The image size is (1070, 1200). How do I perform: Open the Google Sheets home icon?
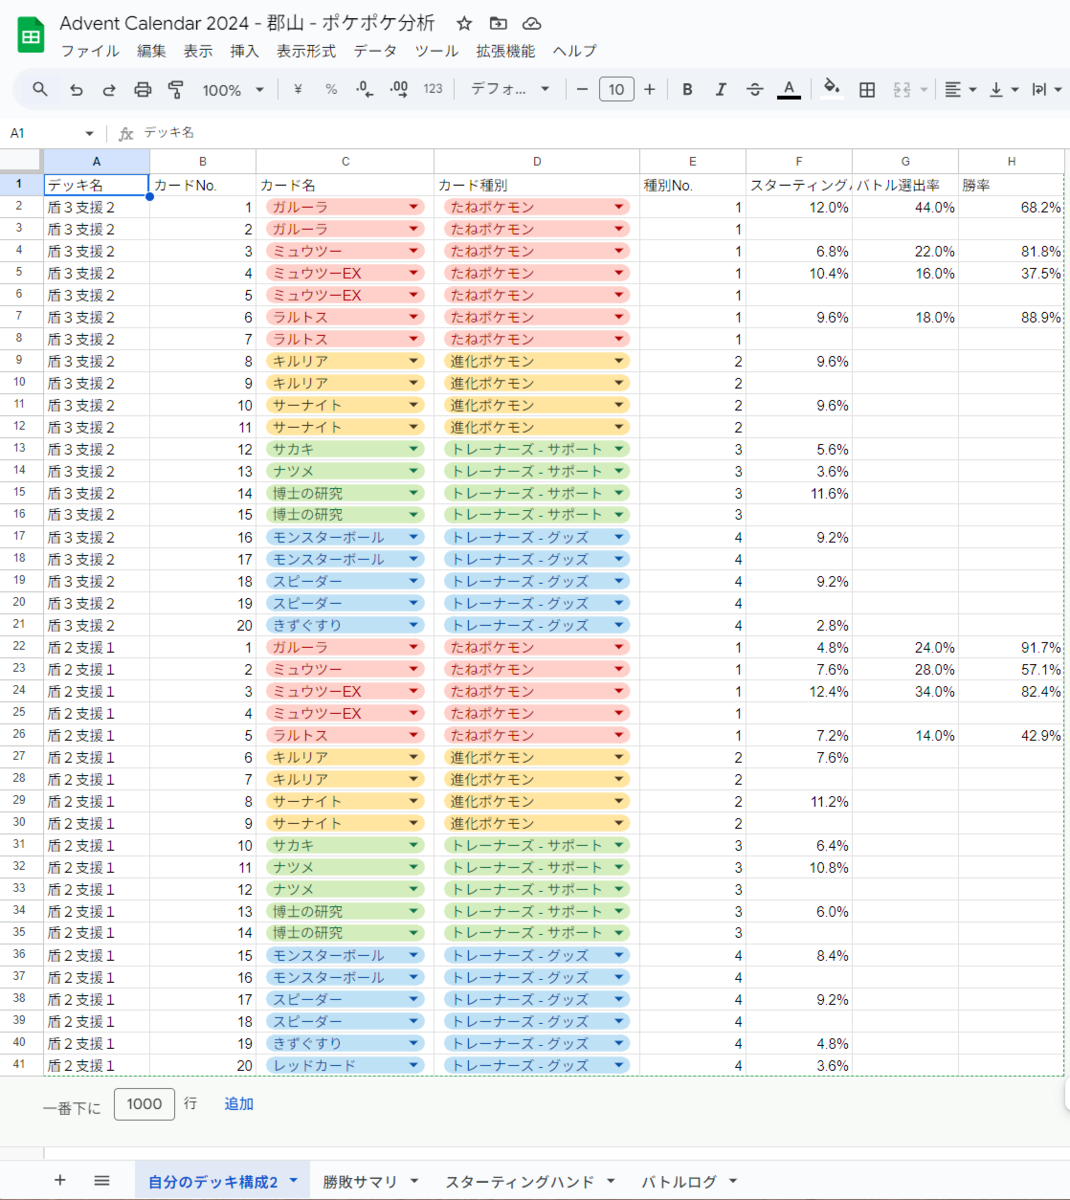coord(31,36)
